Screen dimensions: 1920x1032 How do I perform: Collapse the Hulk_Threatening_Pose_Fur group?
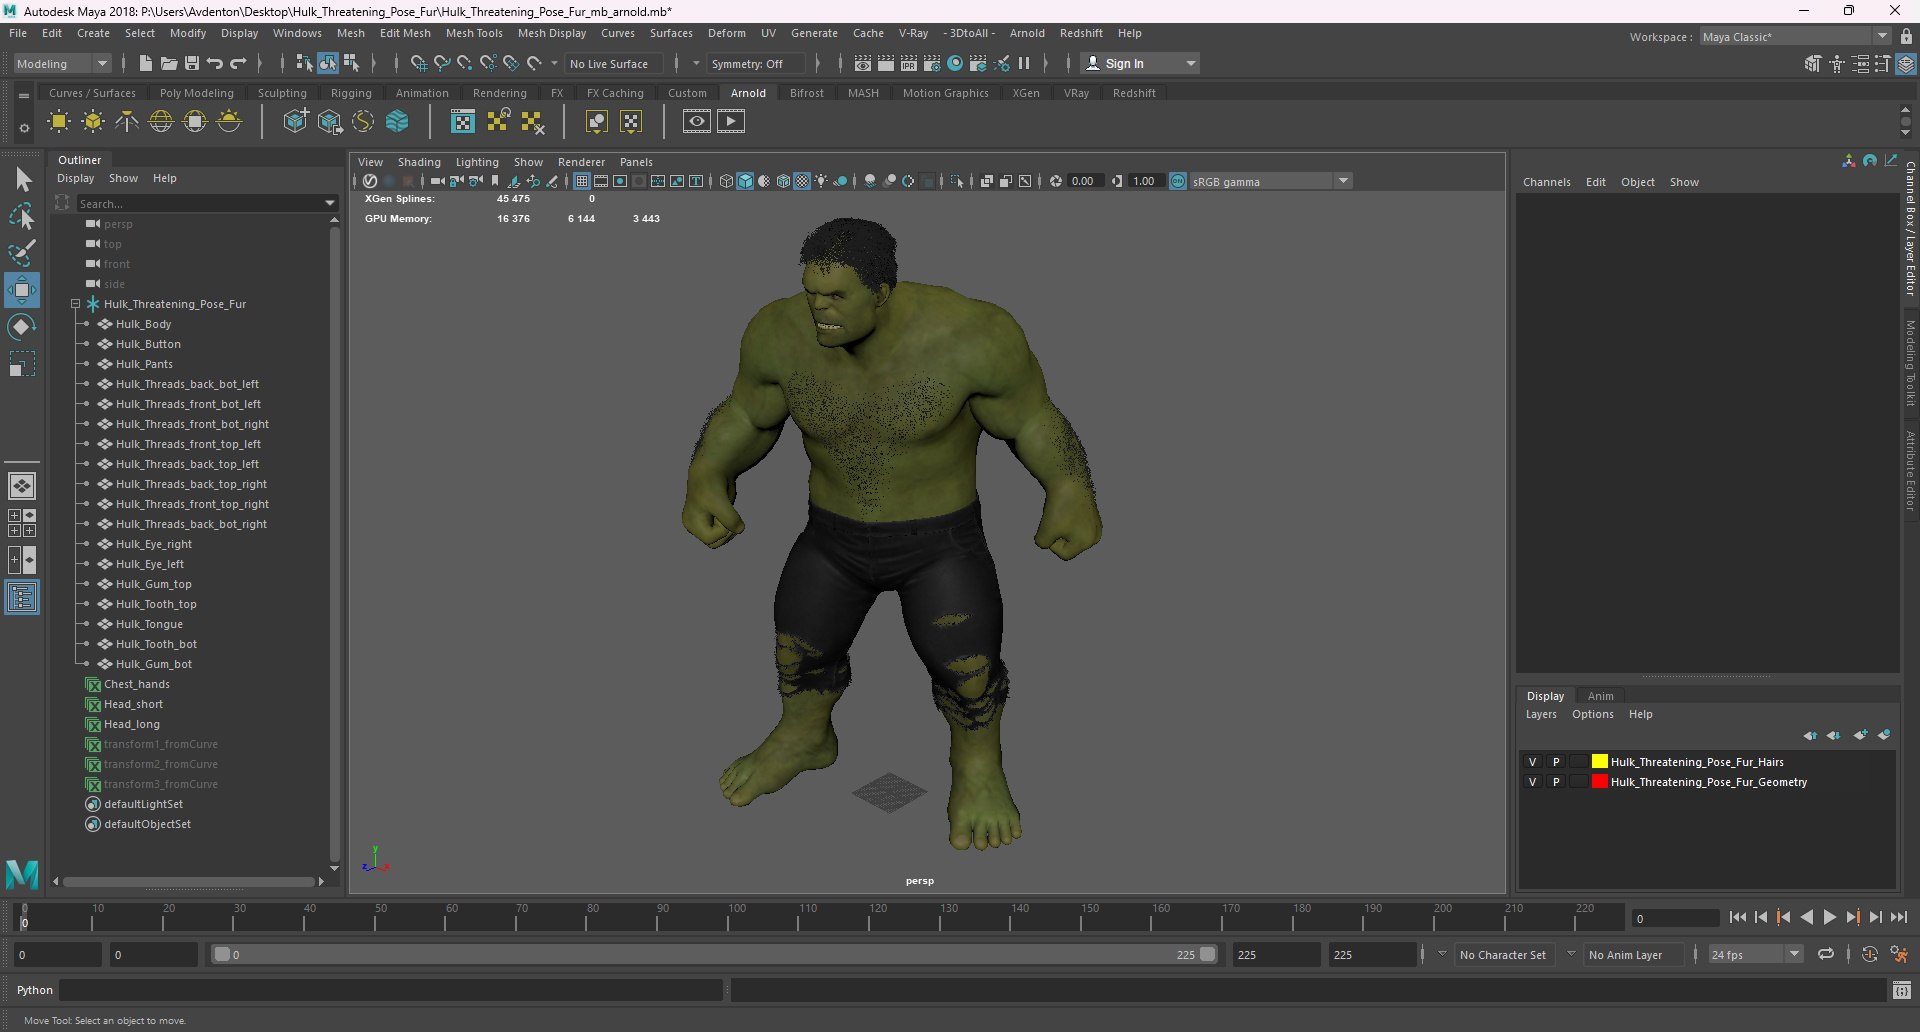point(75,304)
